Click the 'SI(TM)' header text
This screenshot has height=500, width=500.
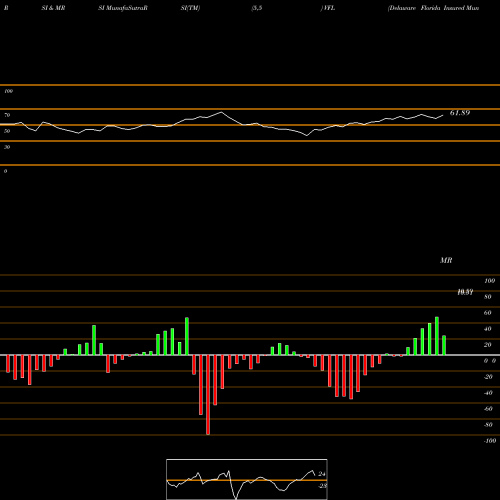[x=190, y=8]
